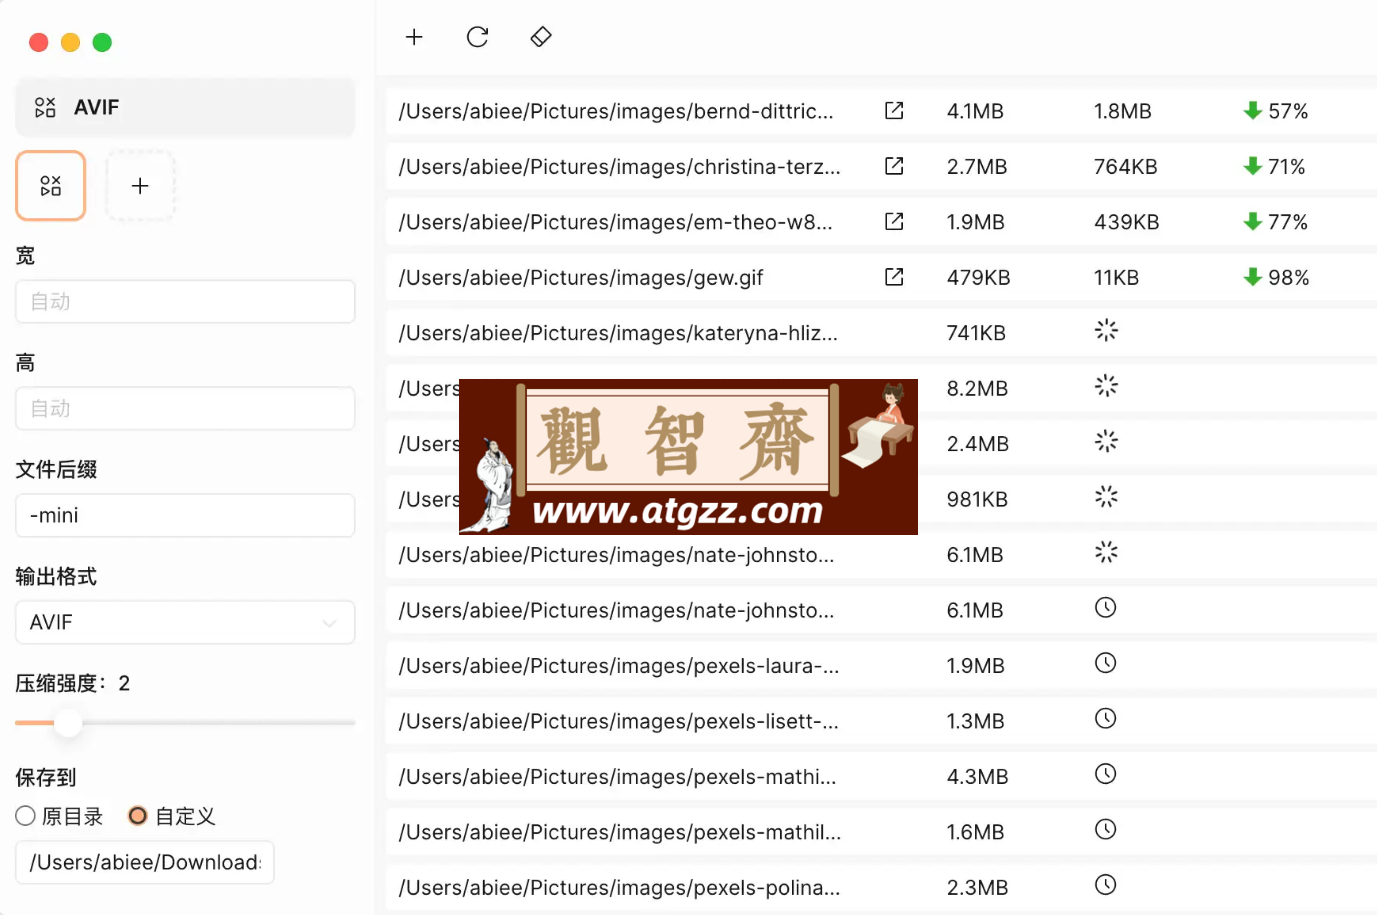1377x915 pixels.
Task: Click the 439KB compressed size value
Action: (1126, 222)
